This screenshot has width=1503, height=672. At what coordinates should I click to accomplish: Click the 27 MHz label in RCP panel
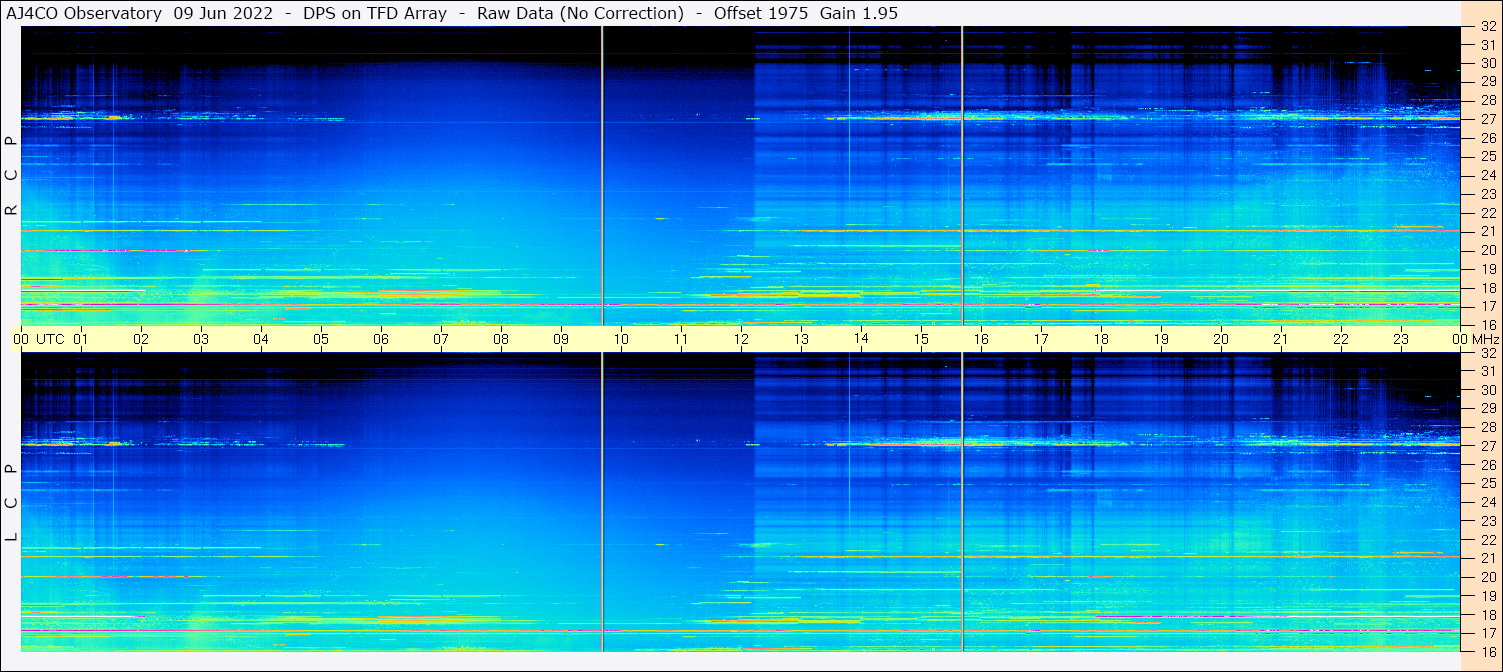pyautogui.click(x=1487, y=119)
